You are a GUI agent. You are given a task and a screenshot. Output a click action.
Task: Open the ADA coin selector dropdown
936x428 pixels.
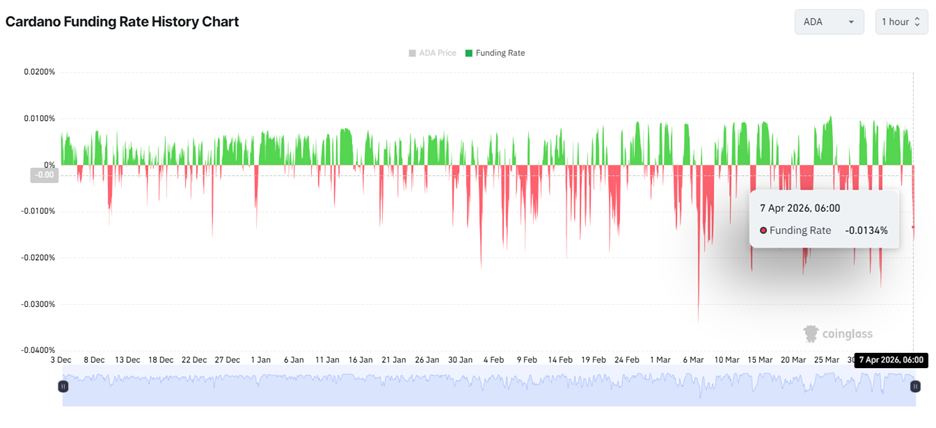click(x=828, y=21)
